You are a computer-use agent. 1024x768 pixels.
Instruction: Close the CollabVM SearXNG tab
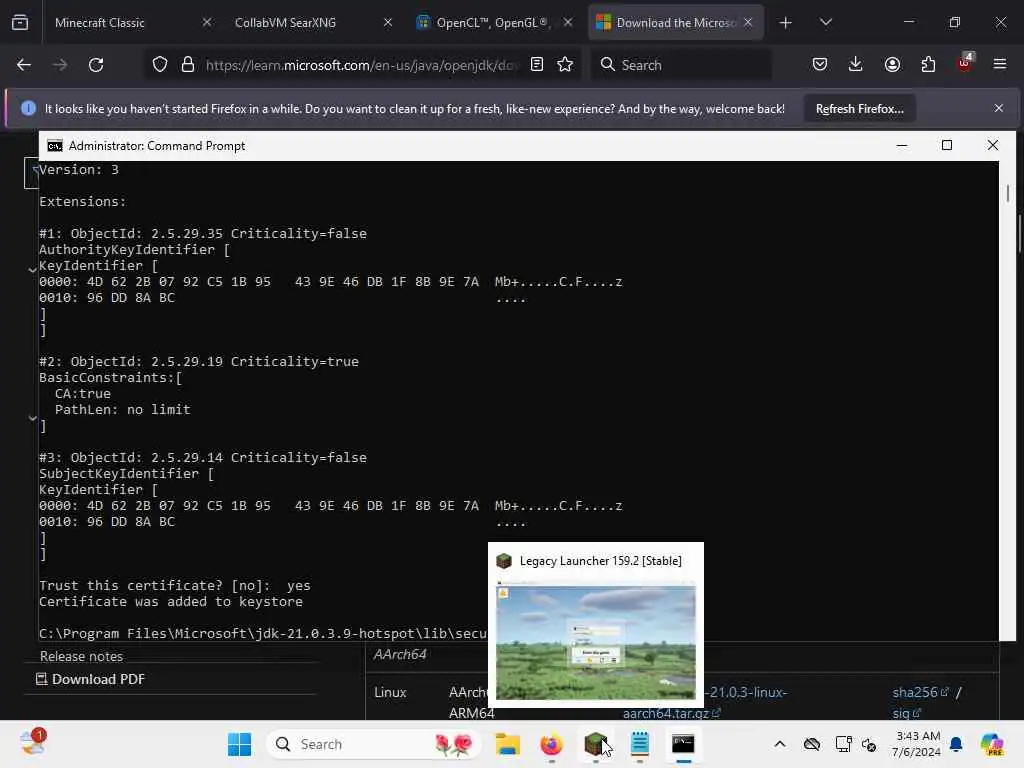[387, 22]
